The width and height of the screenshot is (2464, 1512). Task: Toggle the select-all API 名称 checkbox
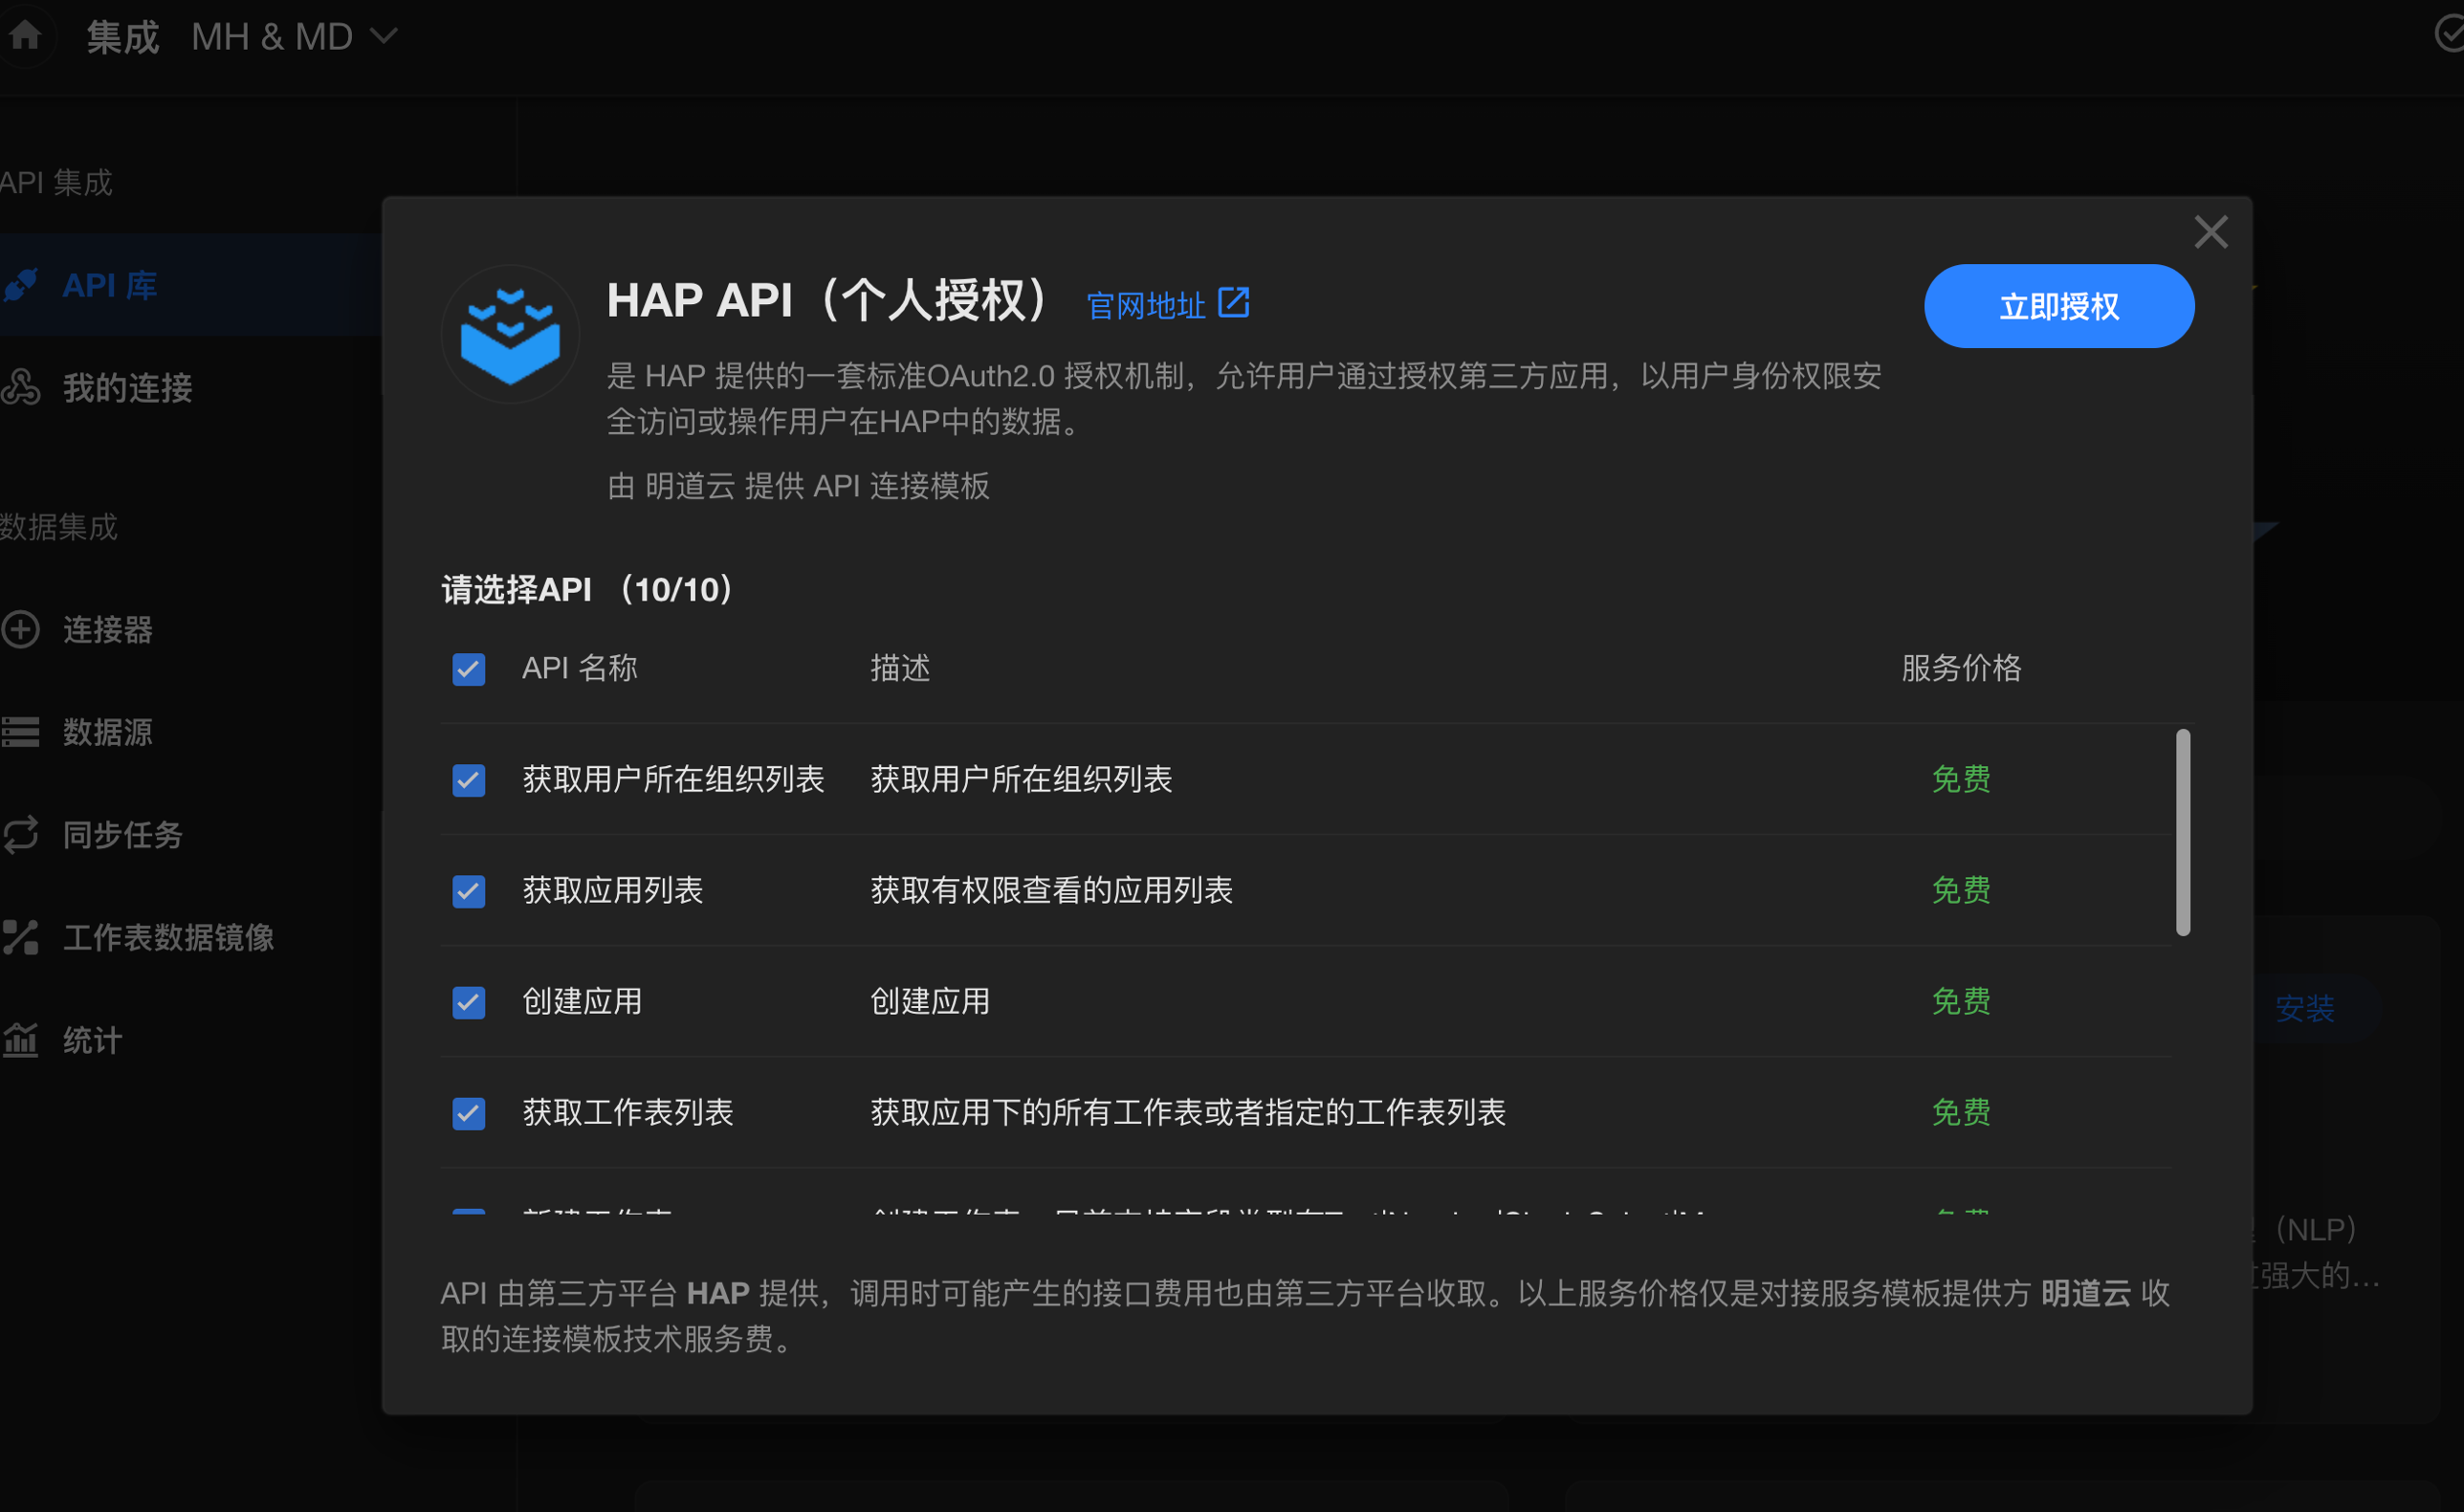click(x=468, y=669)
